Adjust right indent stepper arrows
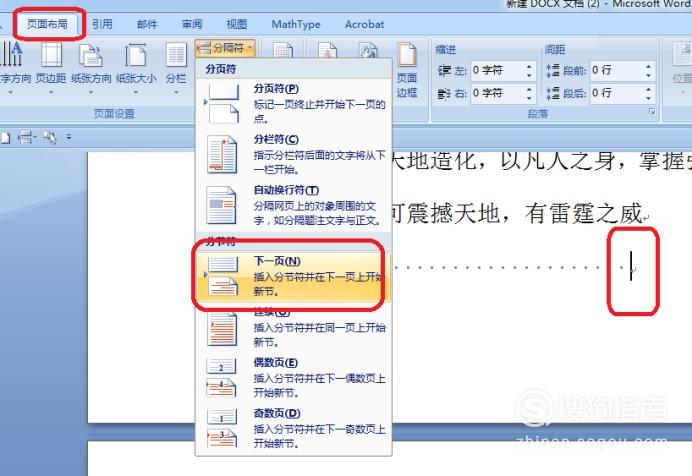The image size is (692, 476). (529, 93)
